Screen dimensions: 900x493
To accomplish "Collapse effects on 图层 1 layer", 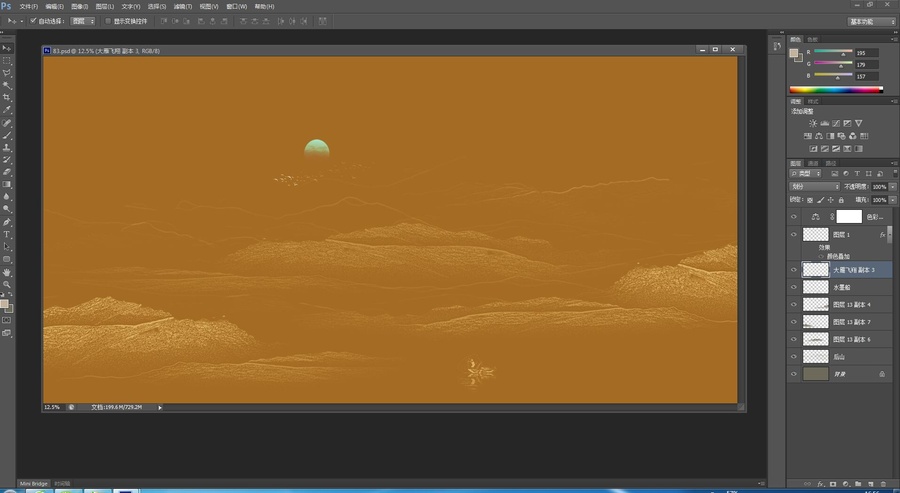I will click(x=890, y=235).
